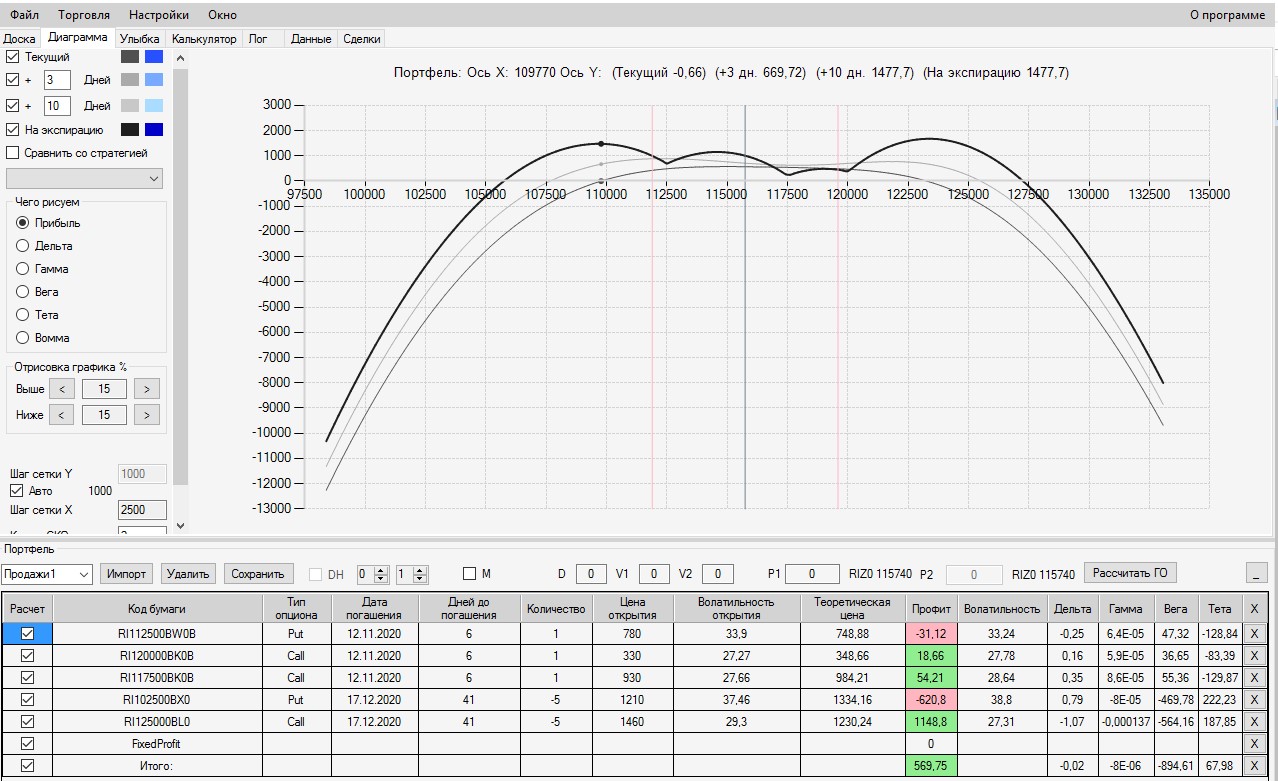Remove the RI112500BW0B row with X
Screen dimensions: 1278x781
1254,633
